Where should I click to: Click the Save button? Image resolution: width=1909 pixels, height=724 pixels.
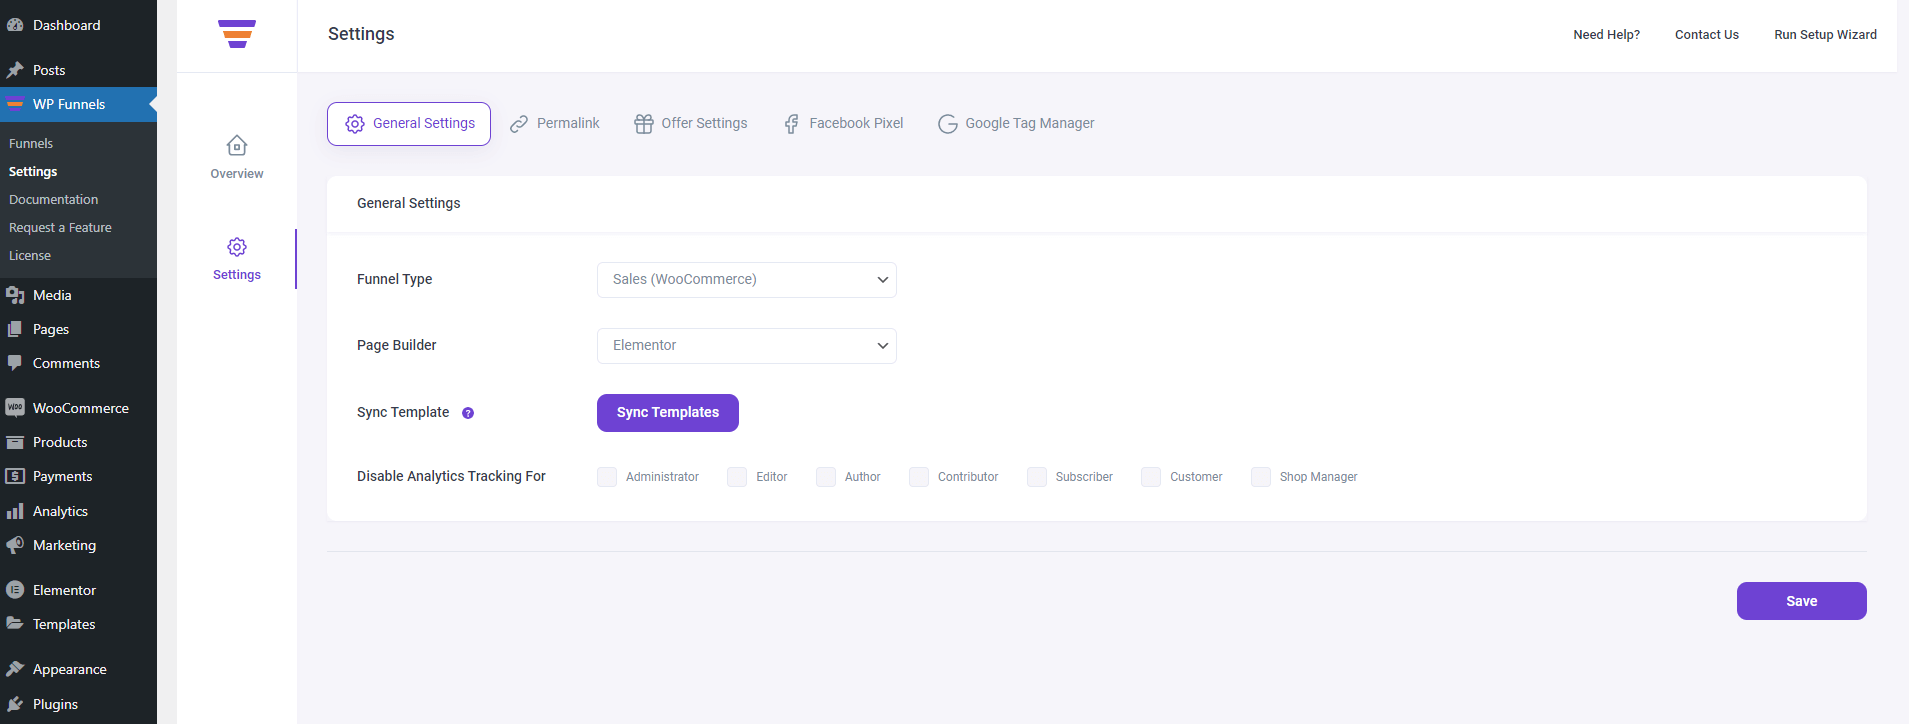1802,601
